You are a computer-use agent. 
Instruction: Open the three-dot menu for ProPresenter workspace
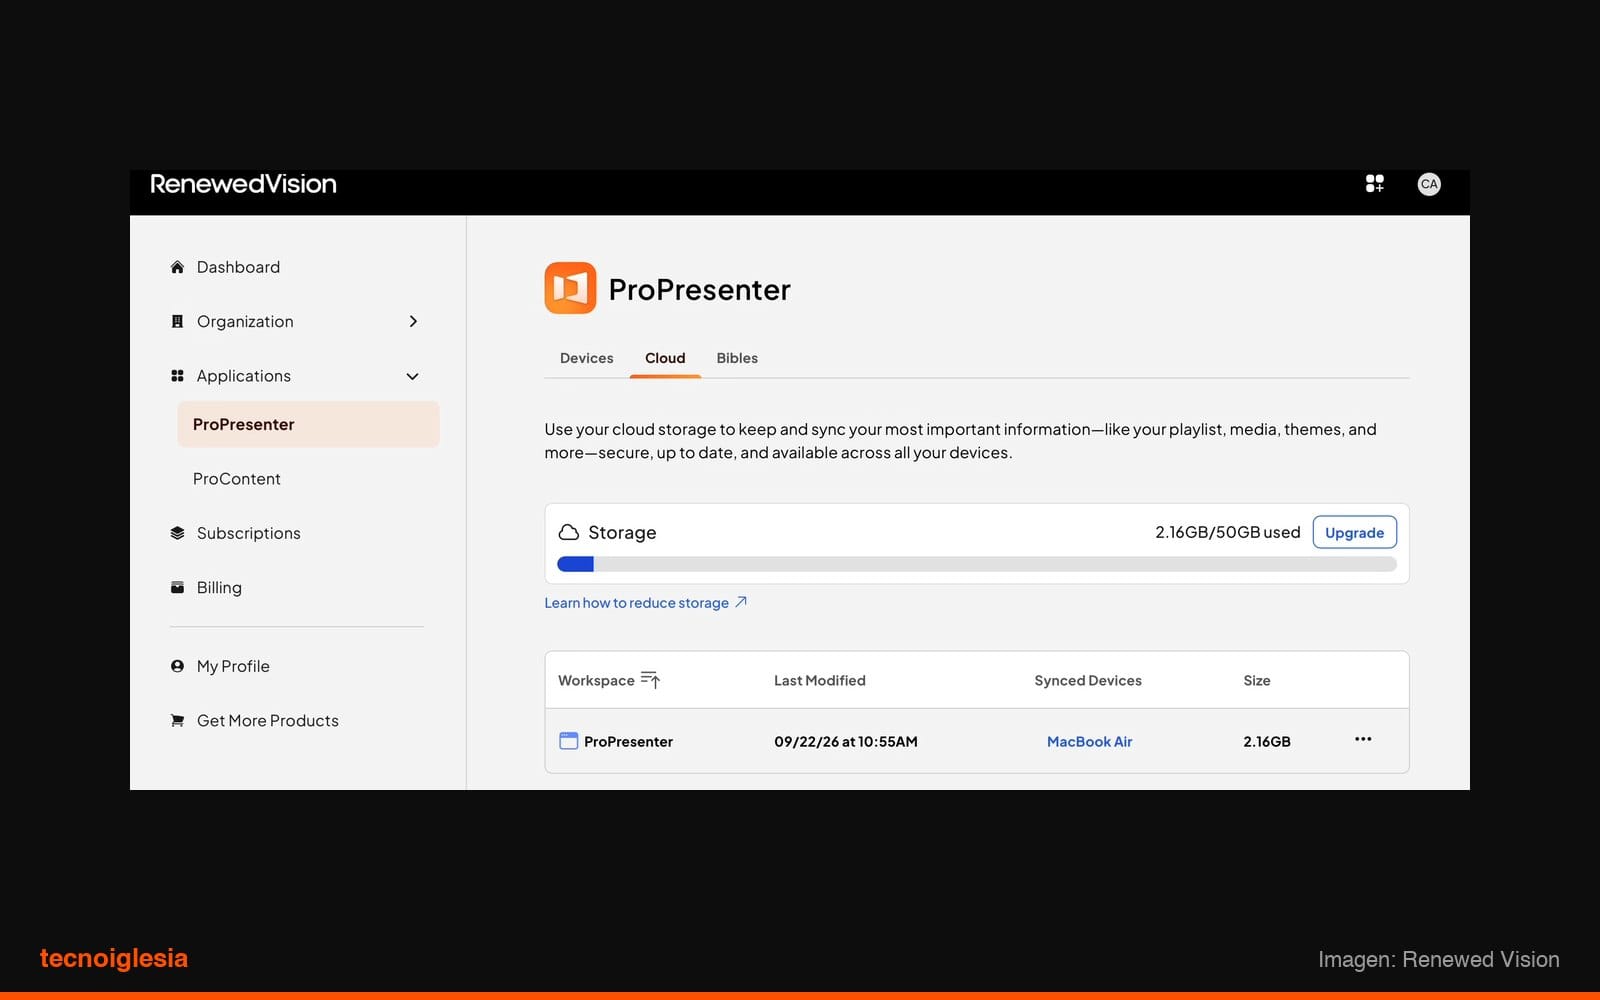(1363, 739)
